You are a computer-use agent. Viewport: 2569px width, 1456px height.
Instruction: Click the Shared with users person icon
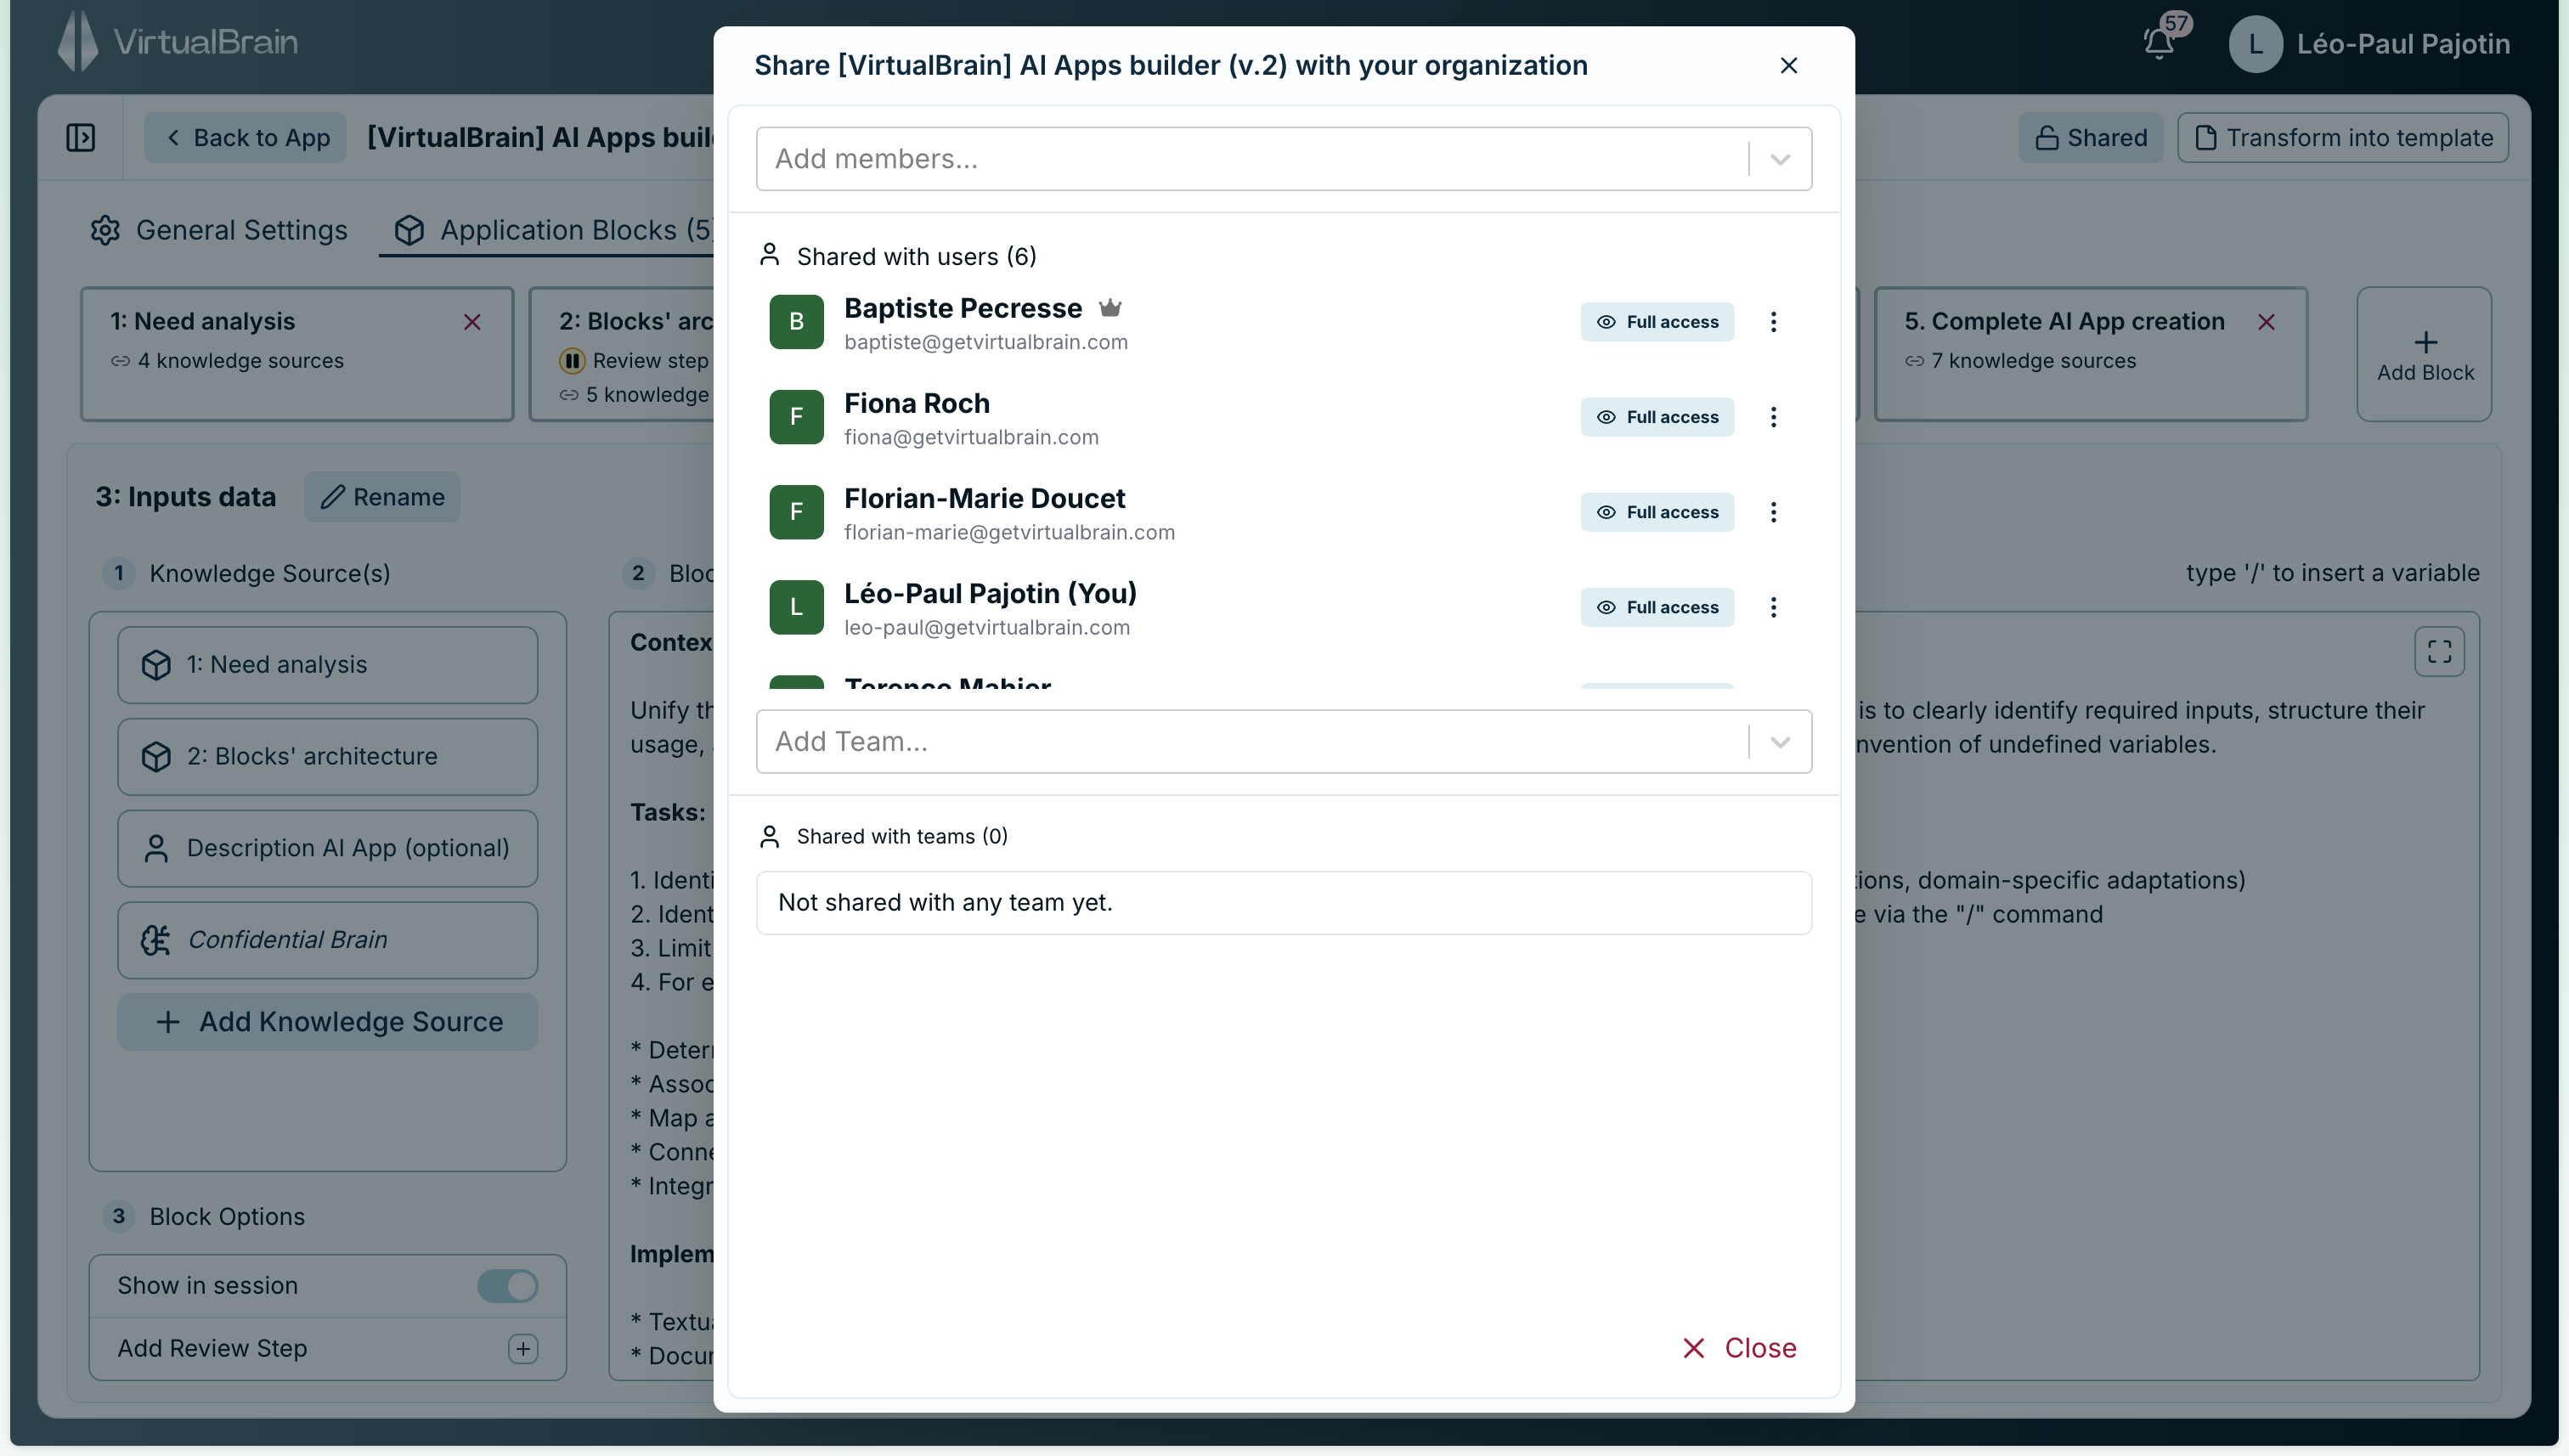pyautogui.click(x=769, y=255)
